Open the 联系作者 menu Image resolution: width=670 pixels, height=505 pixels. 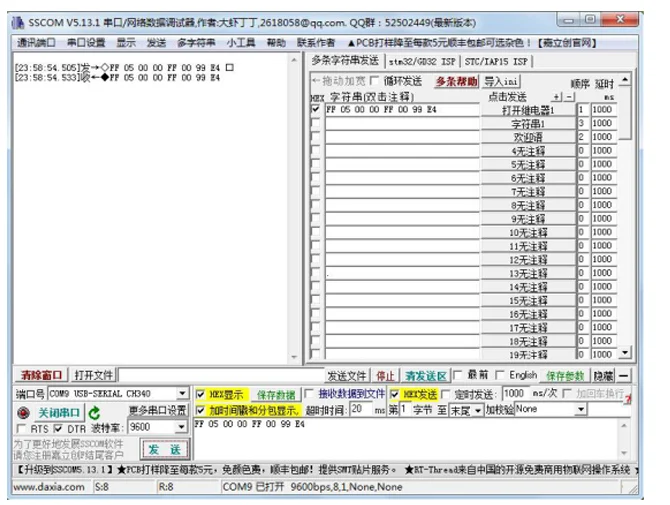coord(316,43)
